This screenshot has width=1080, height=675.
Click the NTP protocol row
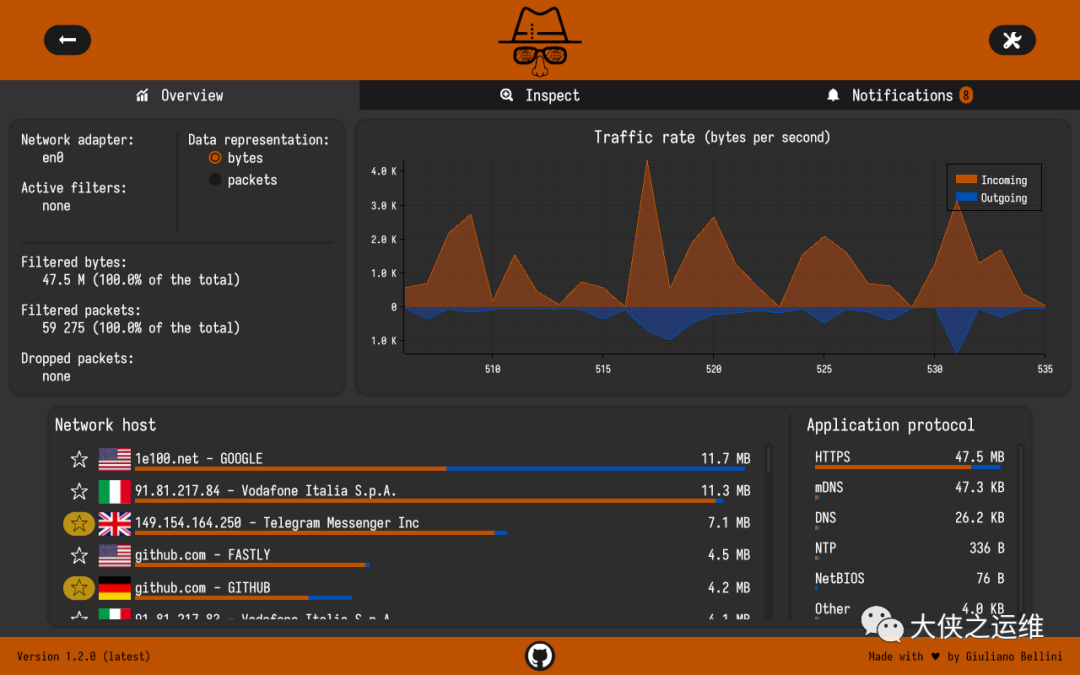909,550
